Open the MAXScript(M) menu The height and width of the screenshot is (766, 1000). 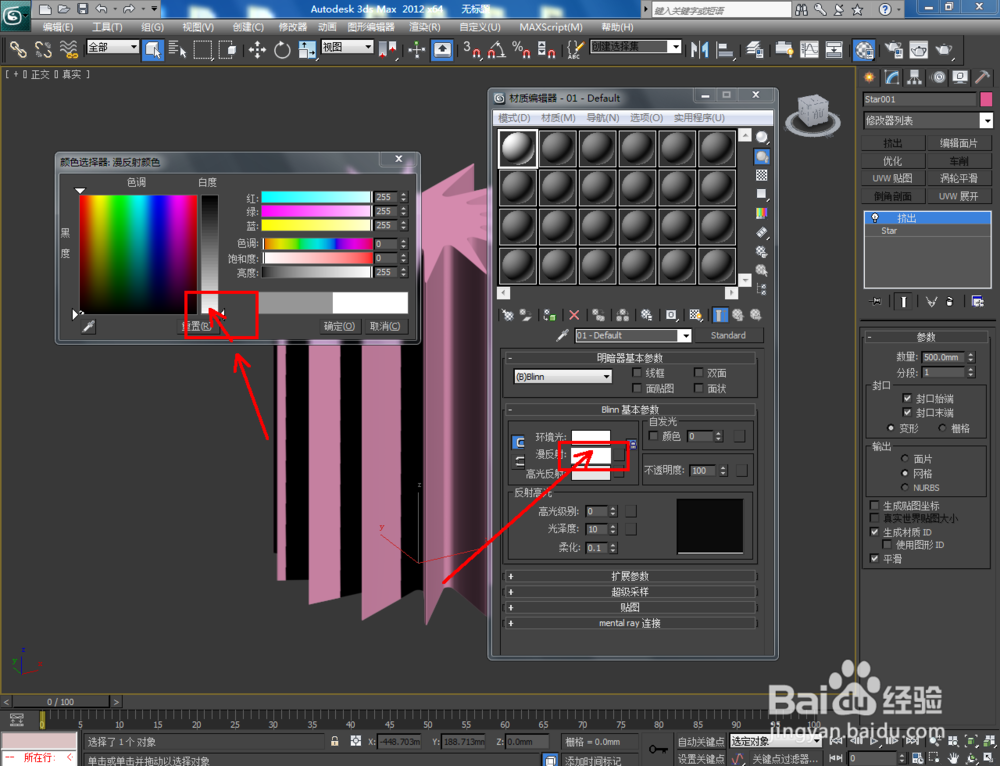pyautogui.click(x=551, y=27)
